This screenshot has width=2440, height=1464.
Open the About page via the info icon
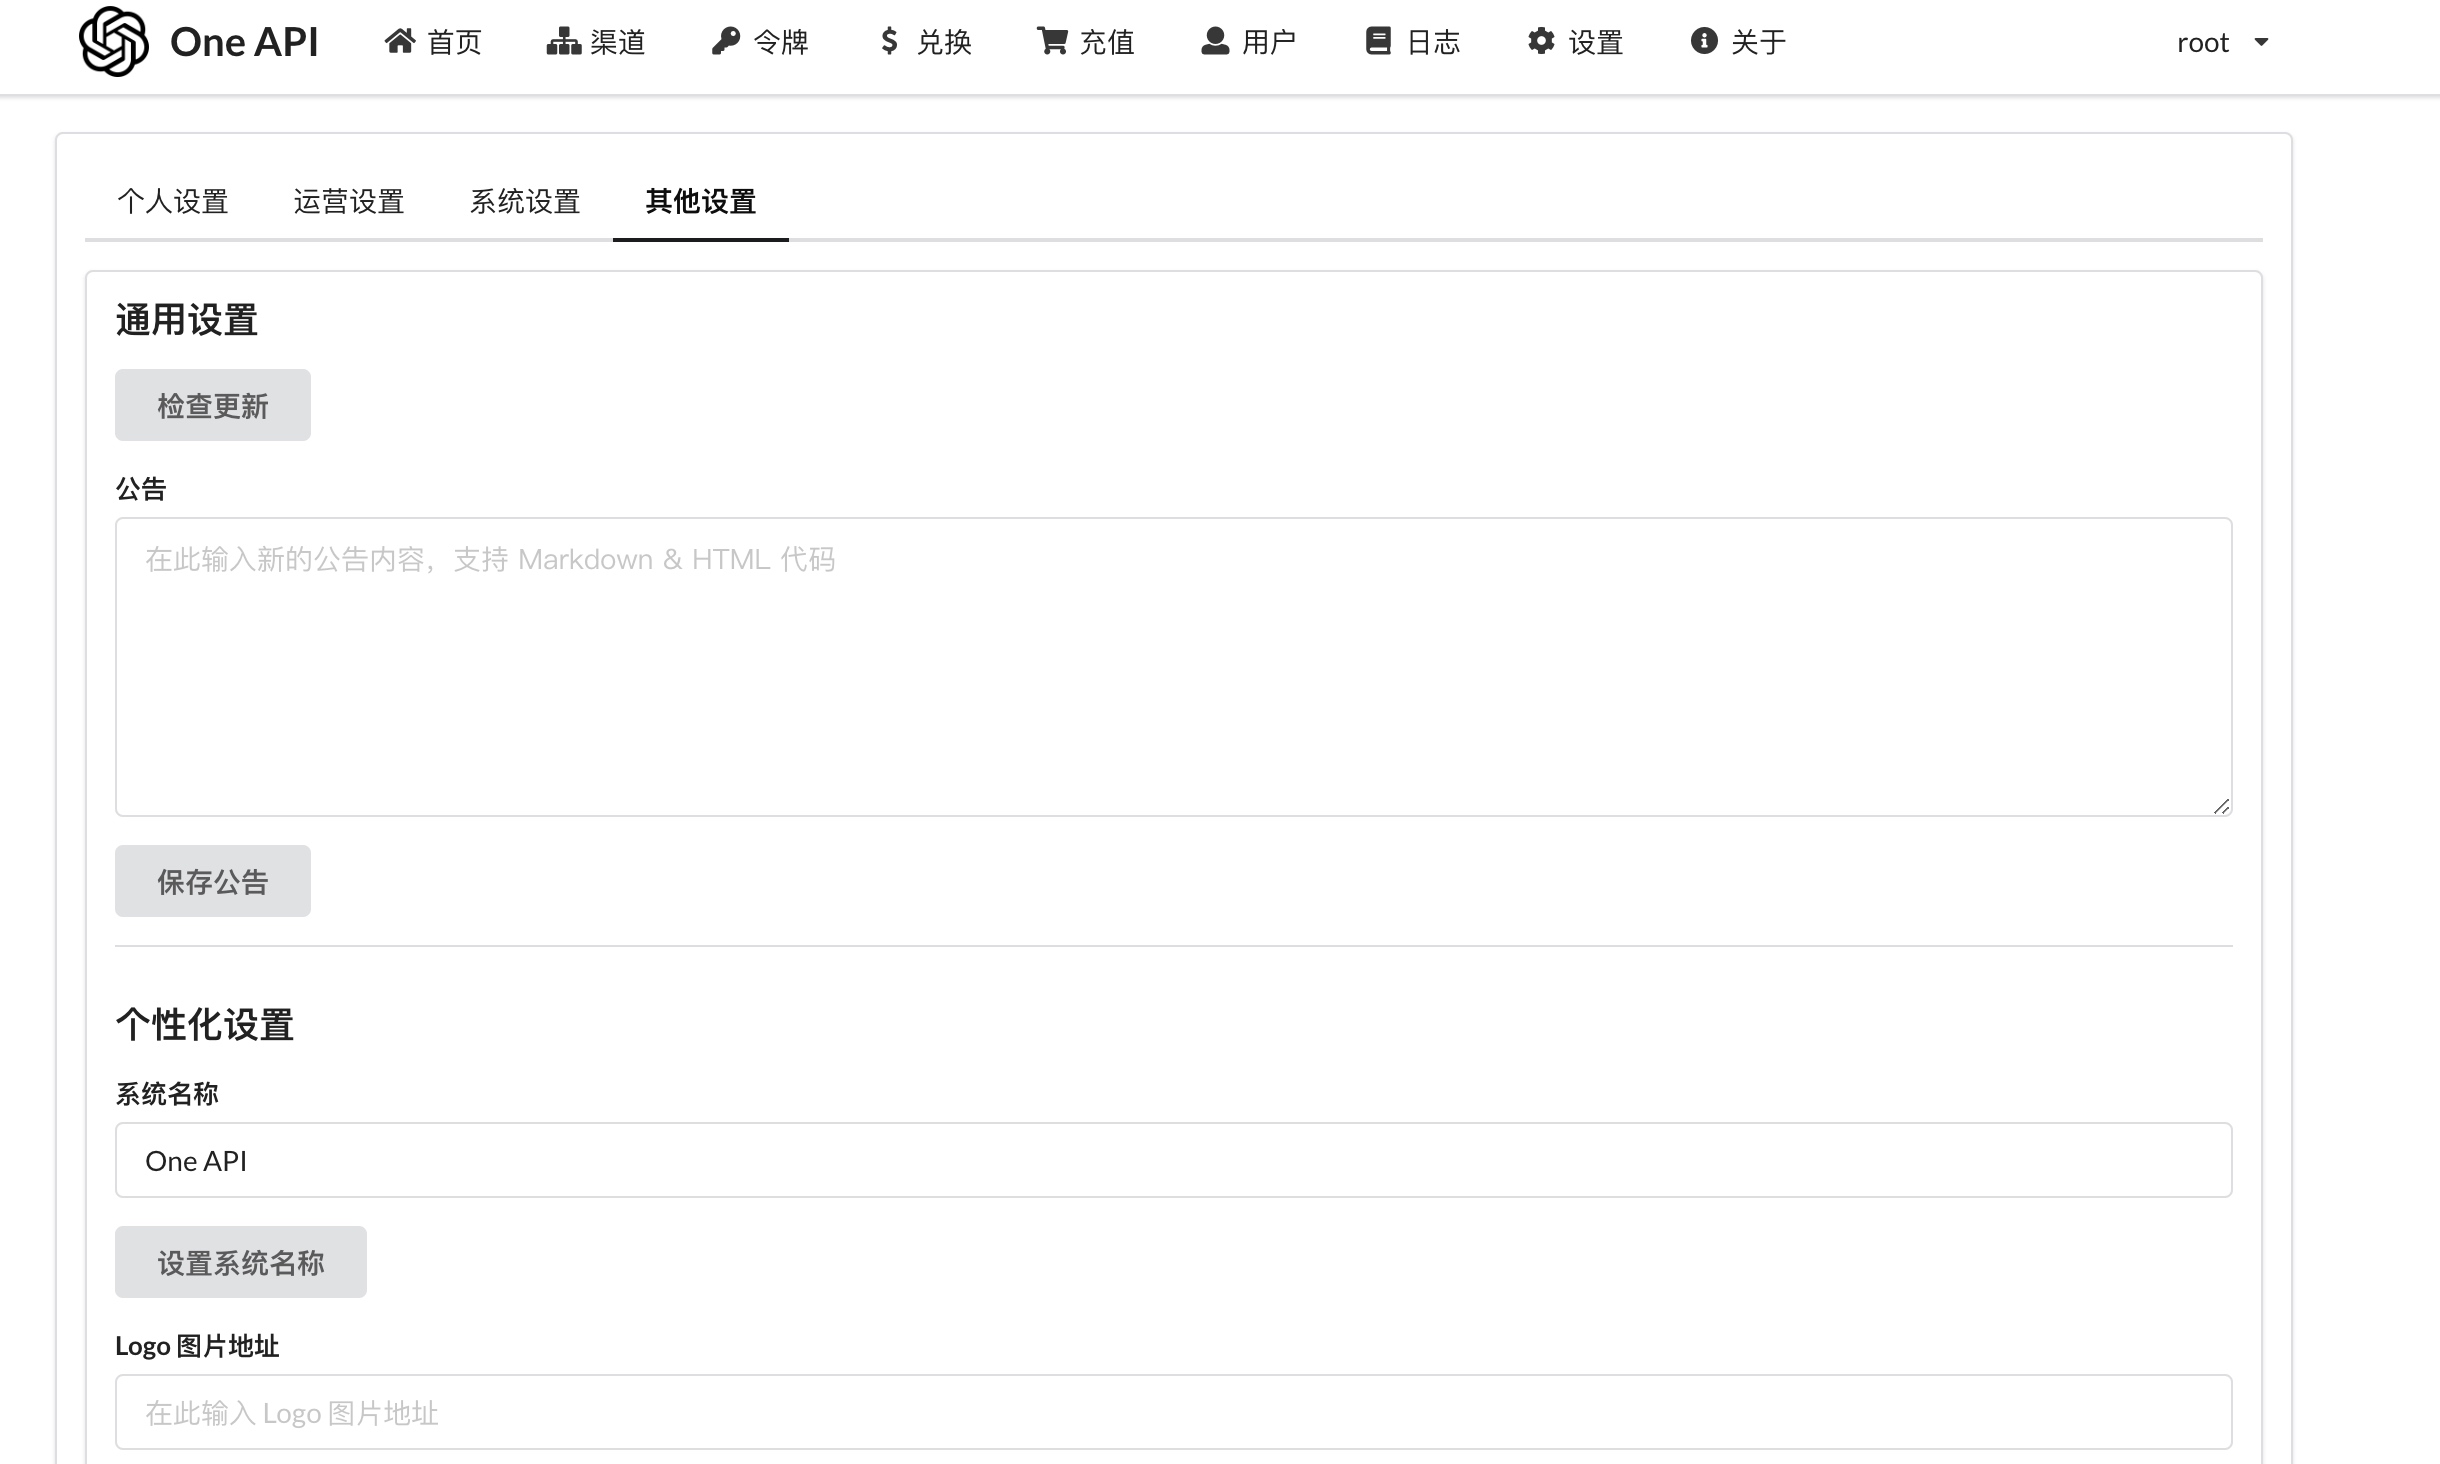1704,41
